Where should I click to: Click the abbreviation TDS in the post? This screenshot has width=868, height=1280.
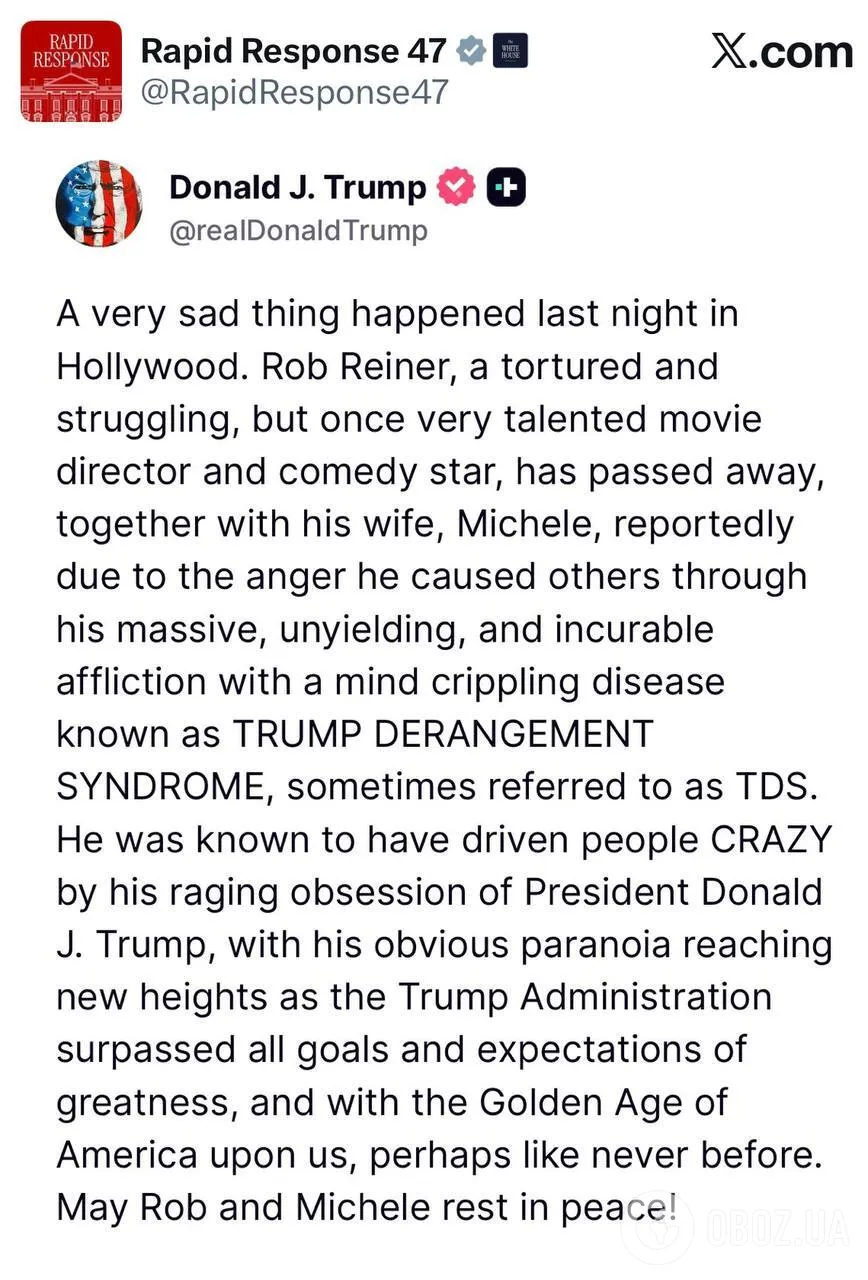(775, 787)
